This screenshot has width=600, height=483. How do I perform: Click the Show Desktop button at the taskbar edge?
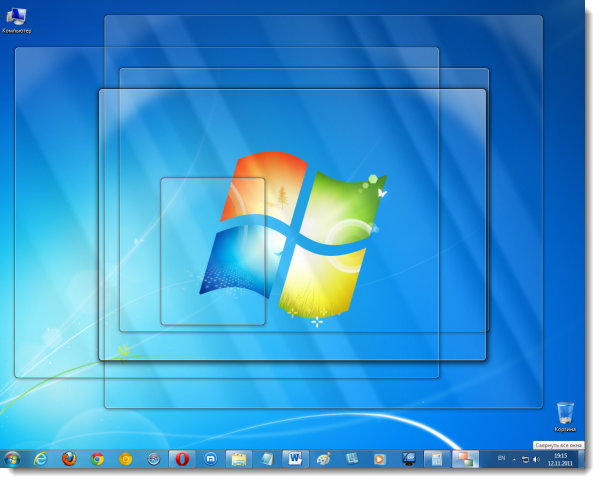[581, 459]
